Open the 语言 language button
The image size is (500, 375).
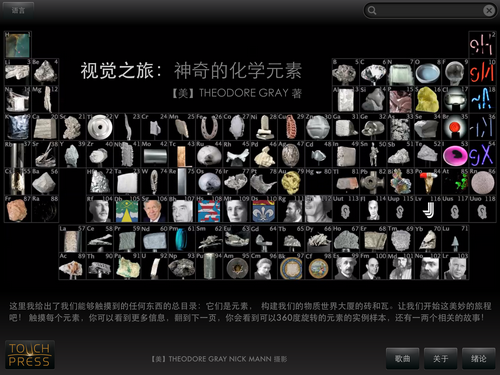tap(18, 10)
